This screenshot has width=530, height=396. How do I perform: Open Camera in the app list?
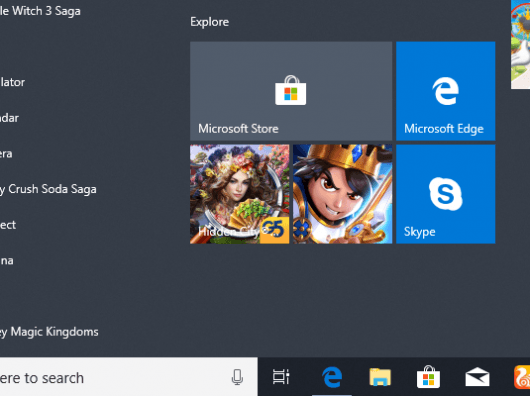pyautogui.click(x=6, y=154)
